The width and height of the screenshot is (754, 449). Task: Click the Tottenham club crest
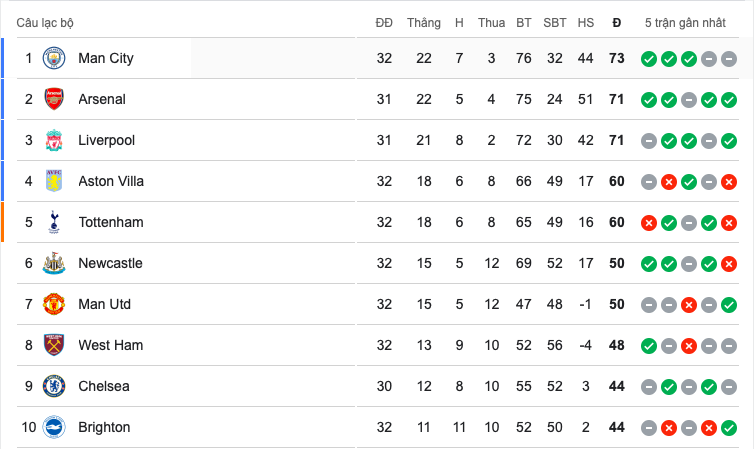(54, 222)
